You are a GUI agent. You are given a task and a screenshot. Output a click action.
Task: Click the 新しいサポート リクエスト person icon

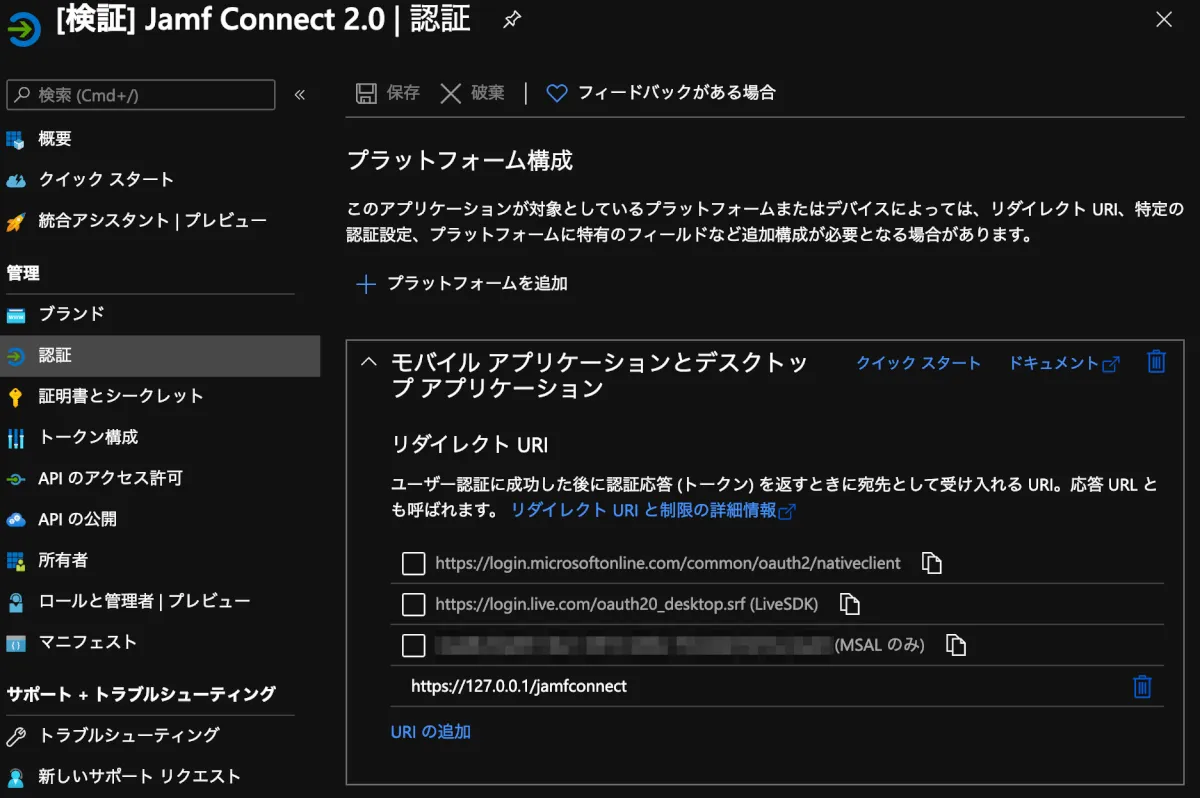15,777
